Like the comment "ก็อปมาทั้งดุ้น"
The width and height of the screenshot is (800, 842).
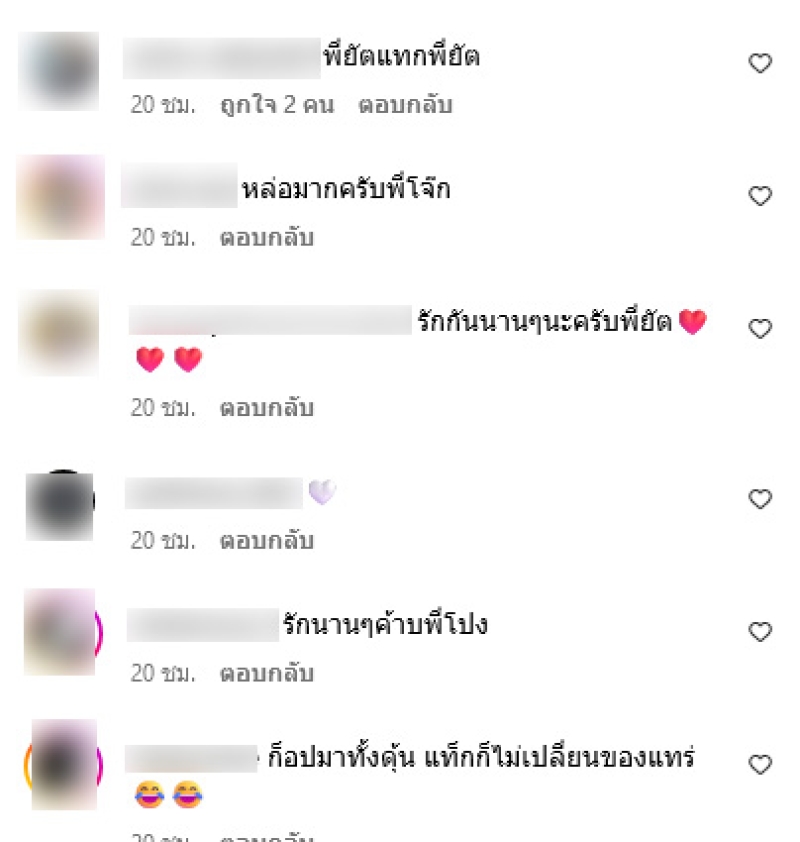point(760,764)
